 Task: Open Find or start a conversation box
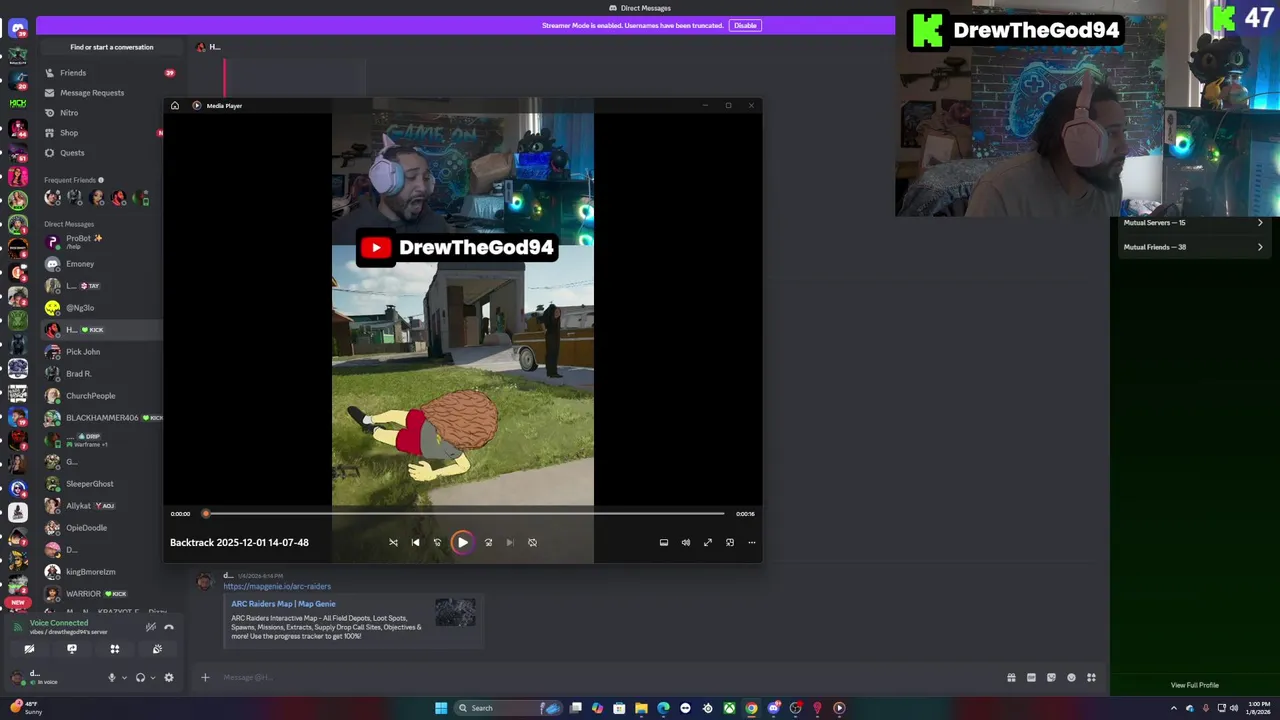pyautogui.click(x=112, y=47)
